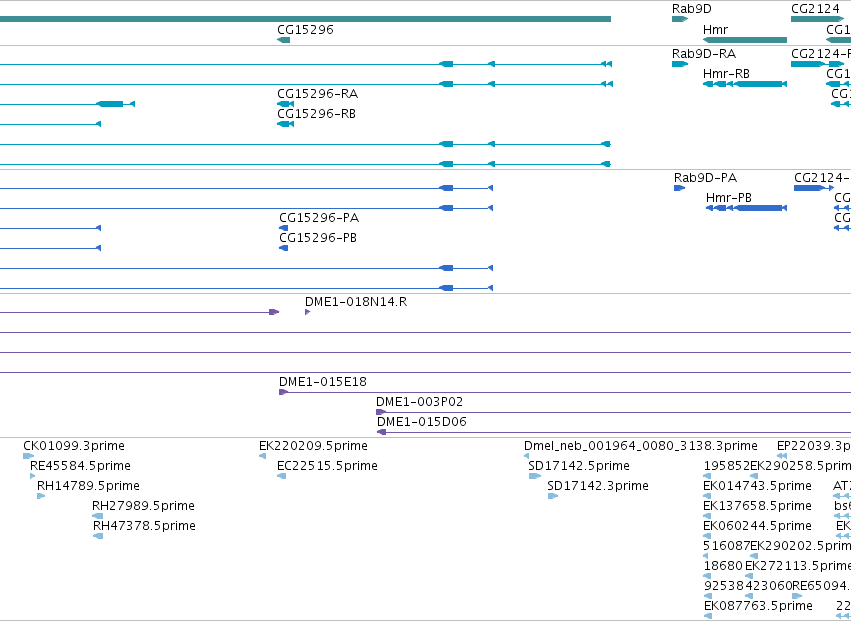This screenshot has height=621, width=851.
Task: Select the Dmel_neb_001964_0080_3138.3prime EST label
Action: 640,446
